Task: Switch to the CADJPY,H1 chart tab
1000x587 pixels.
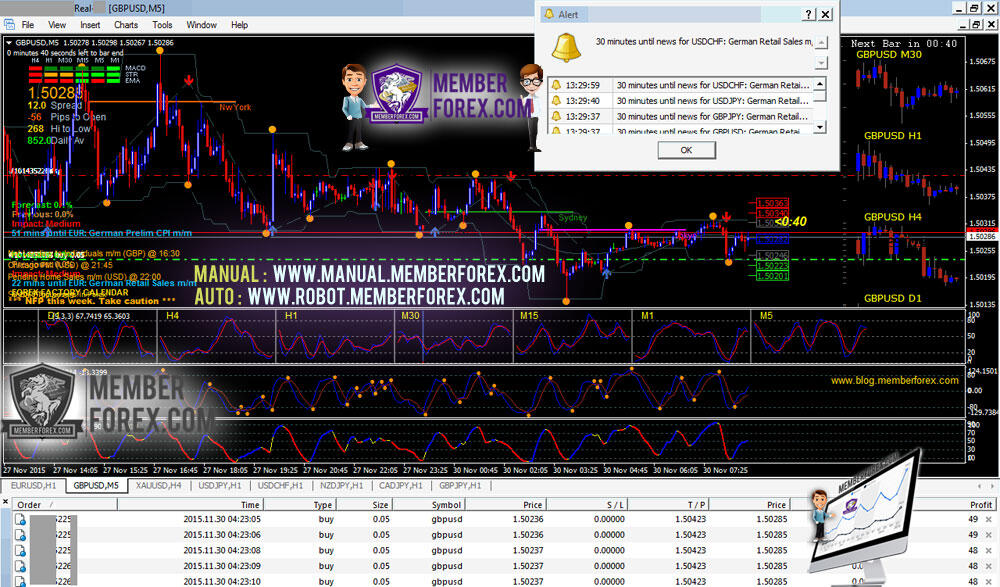Action: pyautogui.click(x=401, y=486)
